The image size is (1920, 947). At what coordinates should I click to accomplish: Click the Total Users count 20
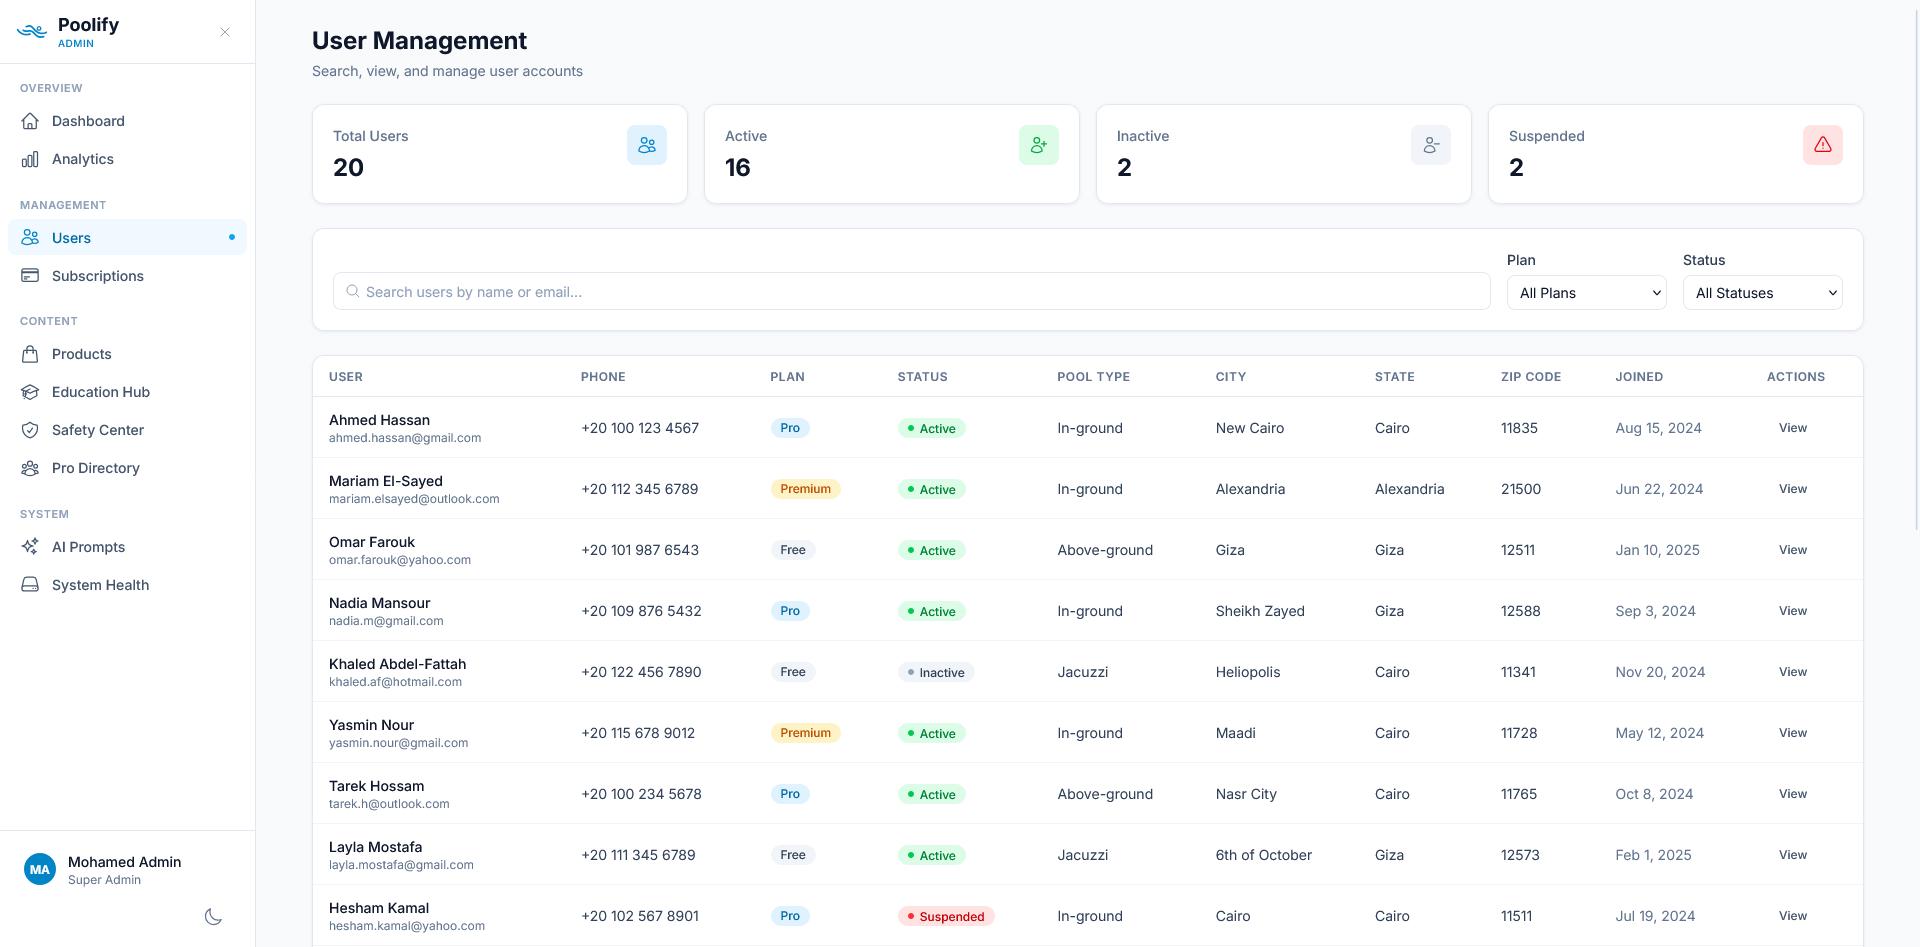(x=348, y=167)
